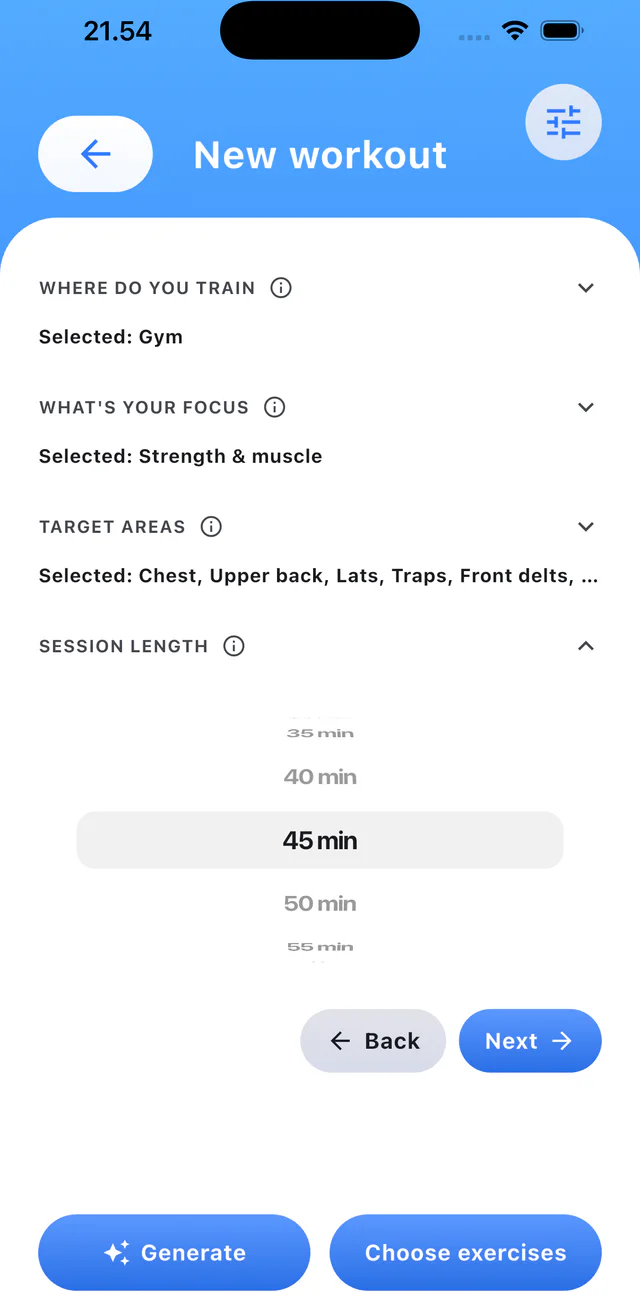
Task: Tap the selected target areas summary text
Action: click(319, 576)
